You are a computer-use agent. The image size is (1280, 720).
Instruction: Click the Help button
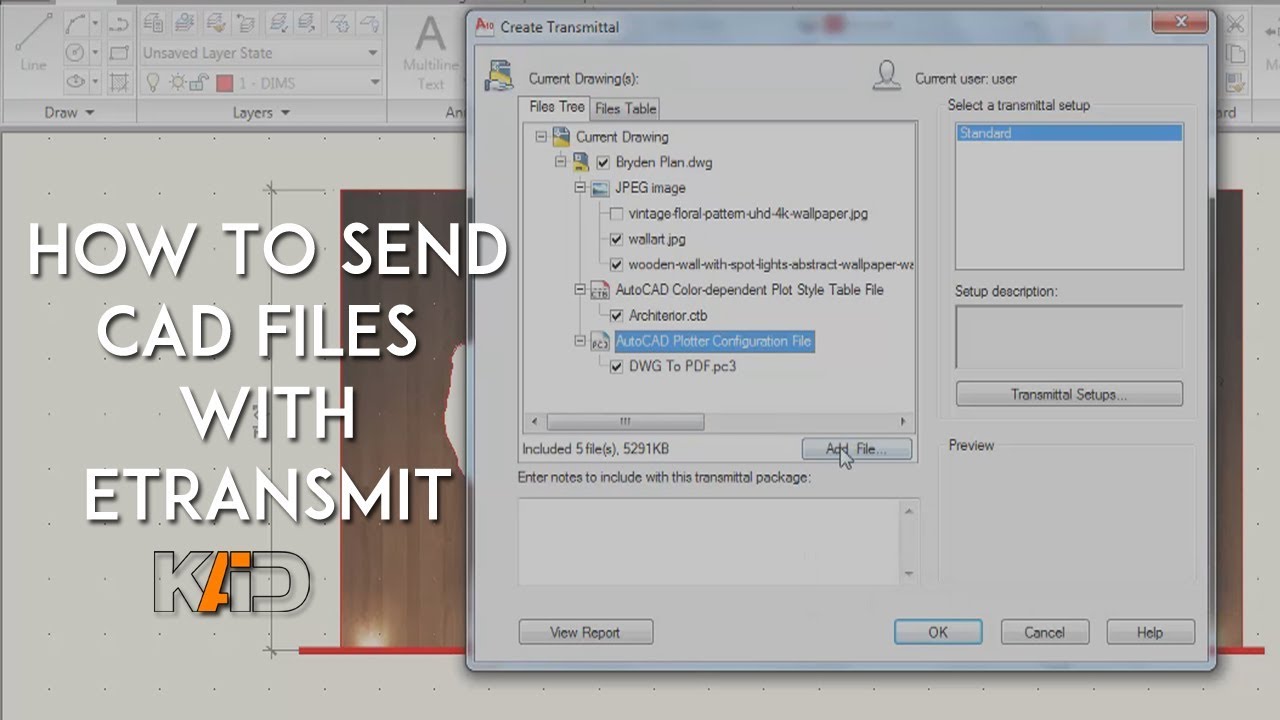pyautogui.click(x=1149, y=632)
